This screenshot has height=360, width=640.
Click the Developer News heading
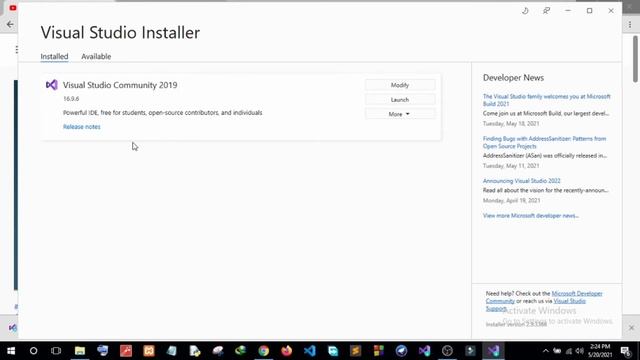(x=513, y=78)
